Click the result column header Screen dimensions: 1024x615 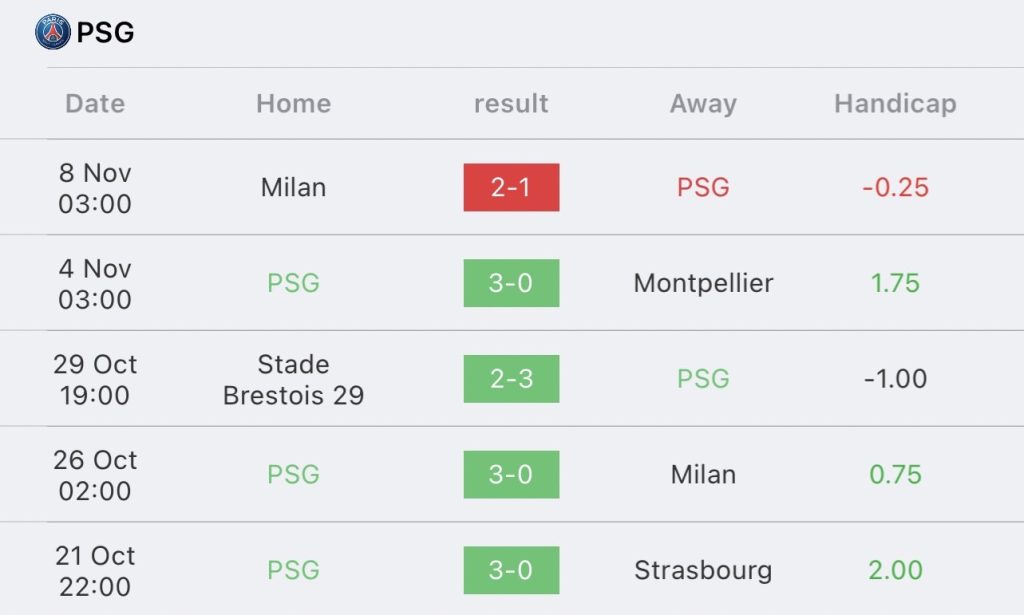click(511, 103)
